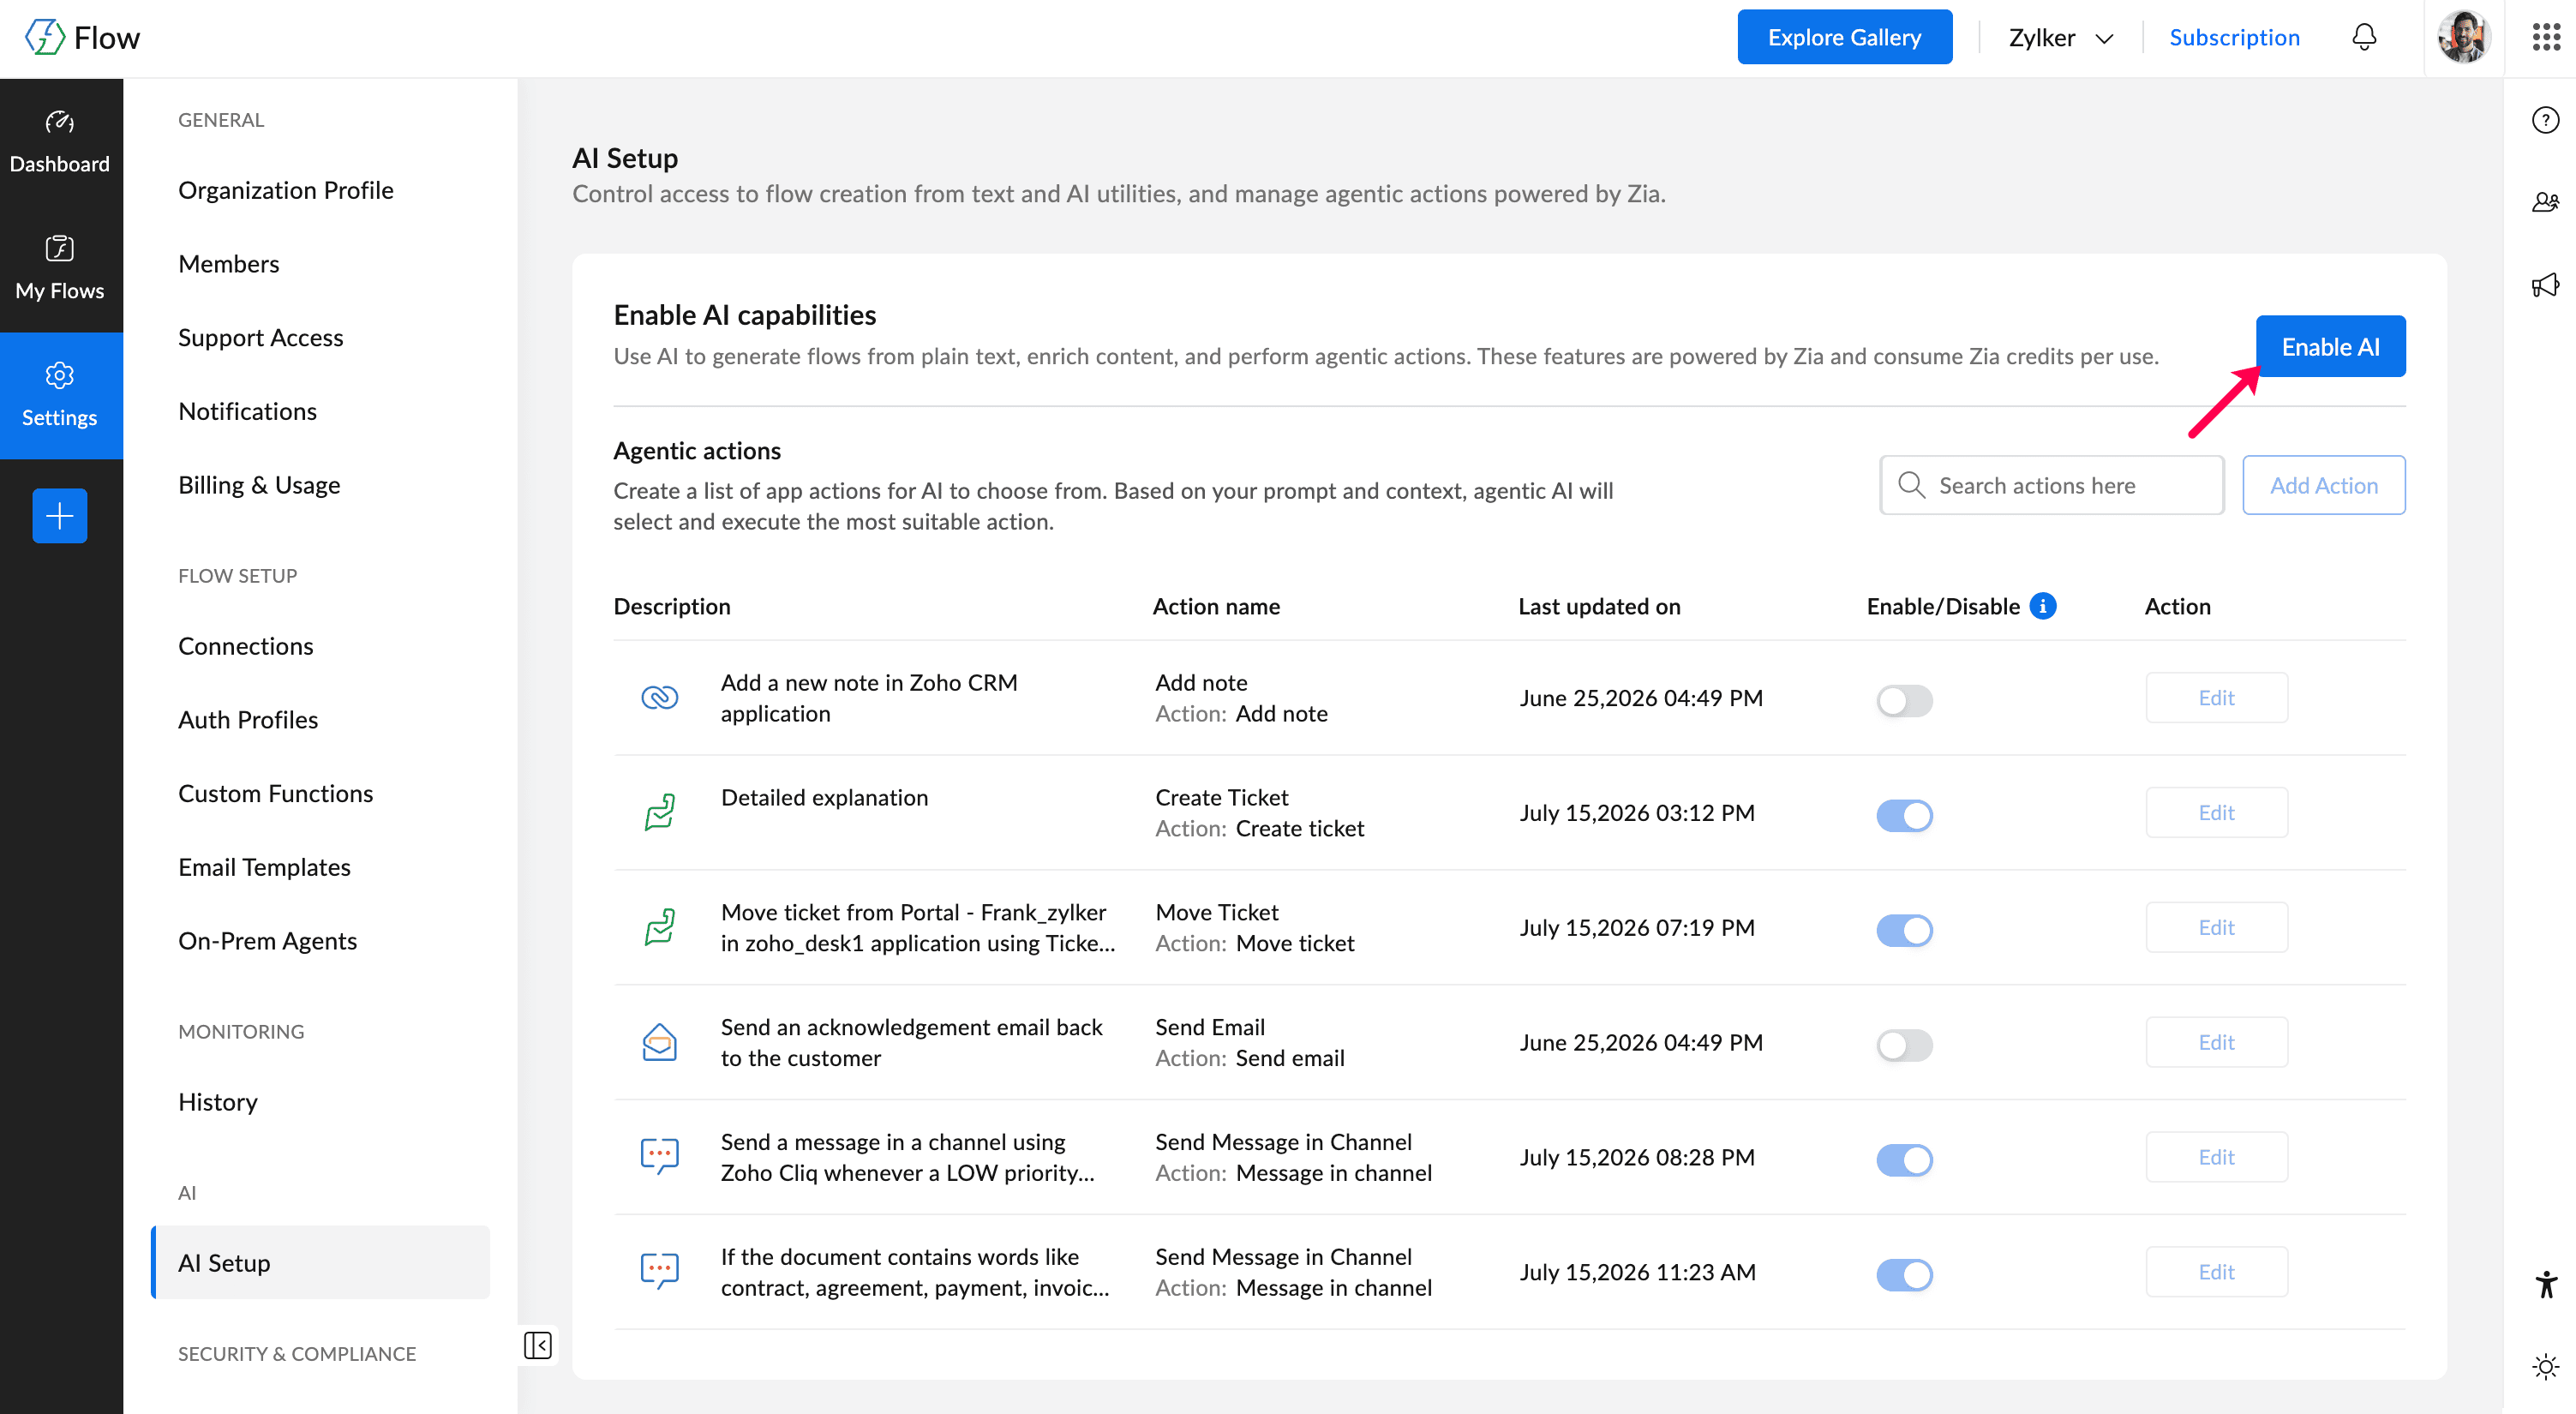Collapse the settings sidebar panel
Viewport: 2576px width, 1414px height.
(538, 1345)
